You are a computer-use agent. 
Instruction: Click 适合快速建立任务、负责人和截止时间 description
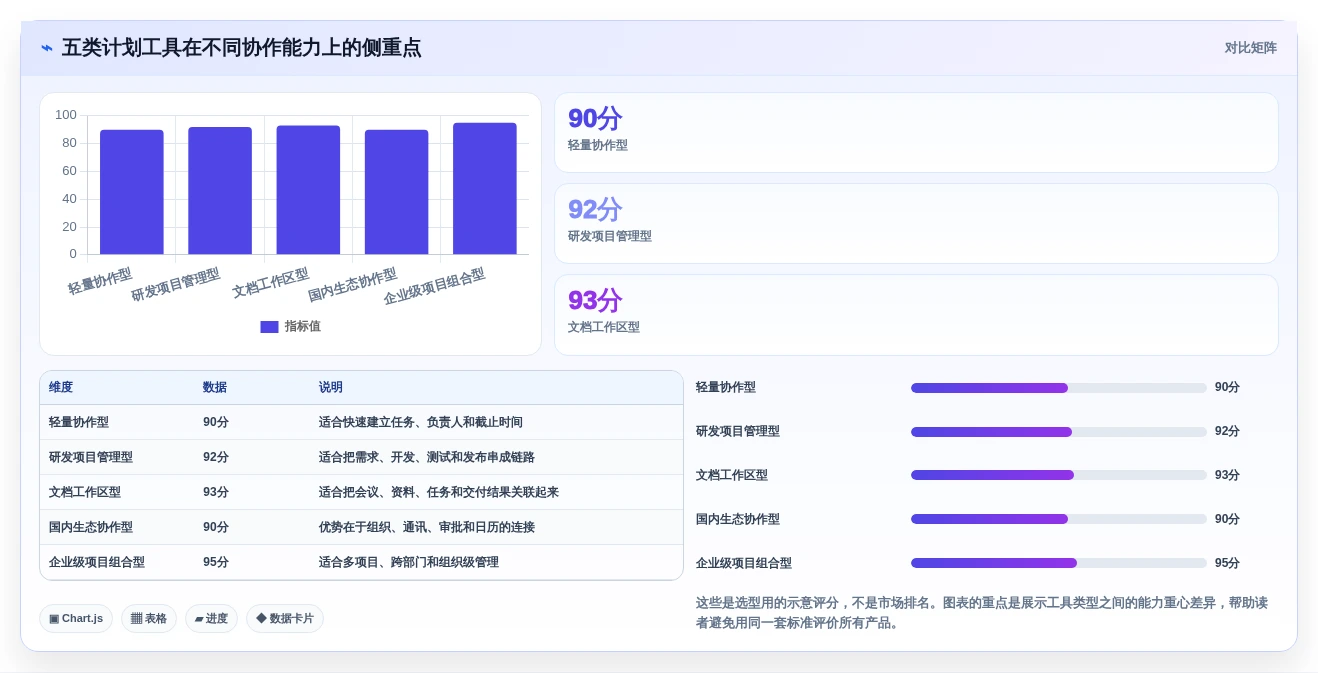(x=421, y=422)
